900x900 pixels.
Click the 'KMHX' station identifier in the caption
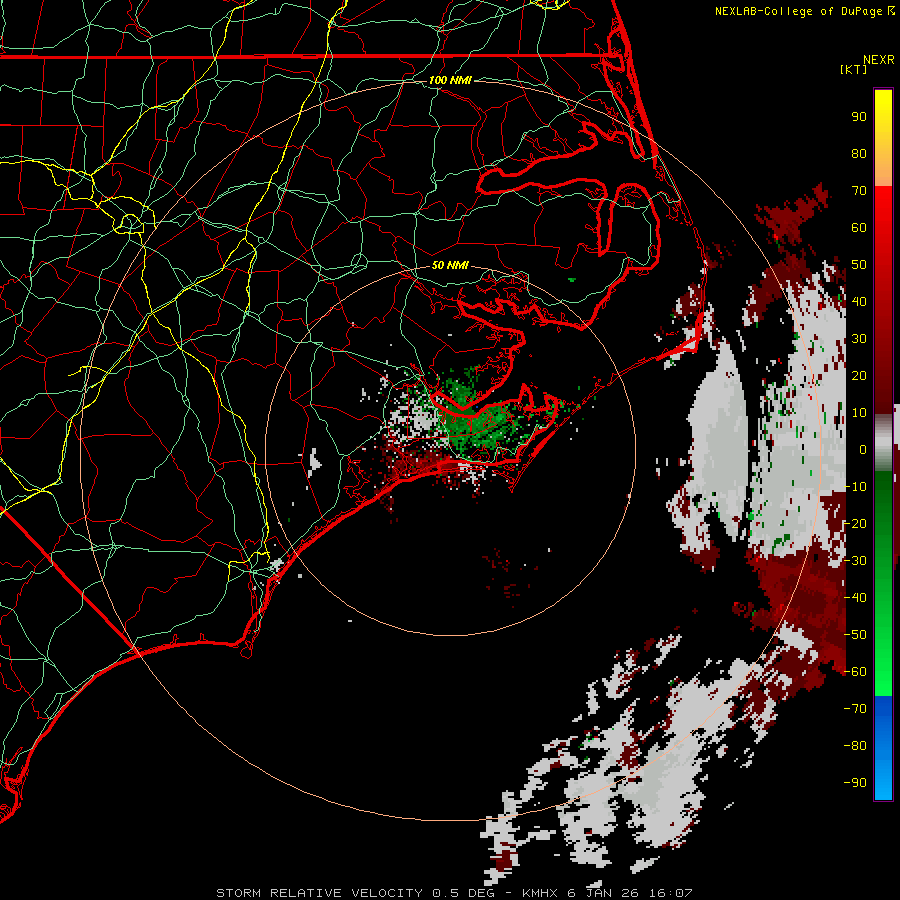[540, 893]
